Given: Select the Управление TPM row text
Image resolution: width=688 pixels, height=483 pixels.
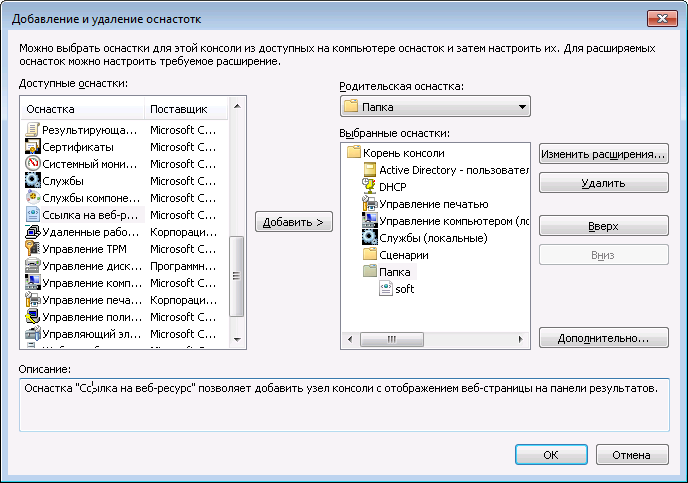Looking at the screenshot, I should (x=84, y=249).
